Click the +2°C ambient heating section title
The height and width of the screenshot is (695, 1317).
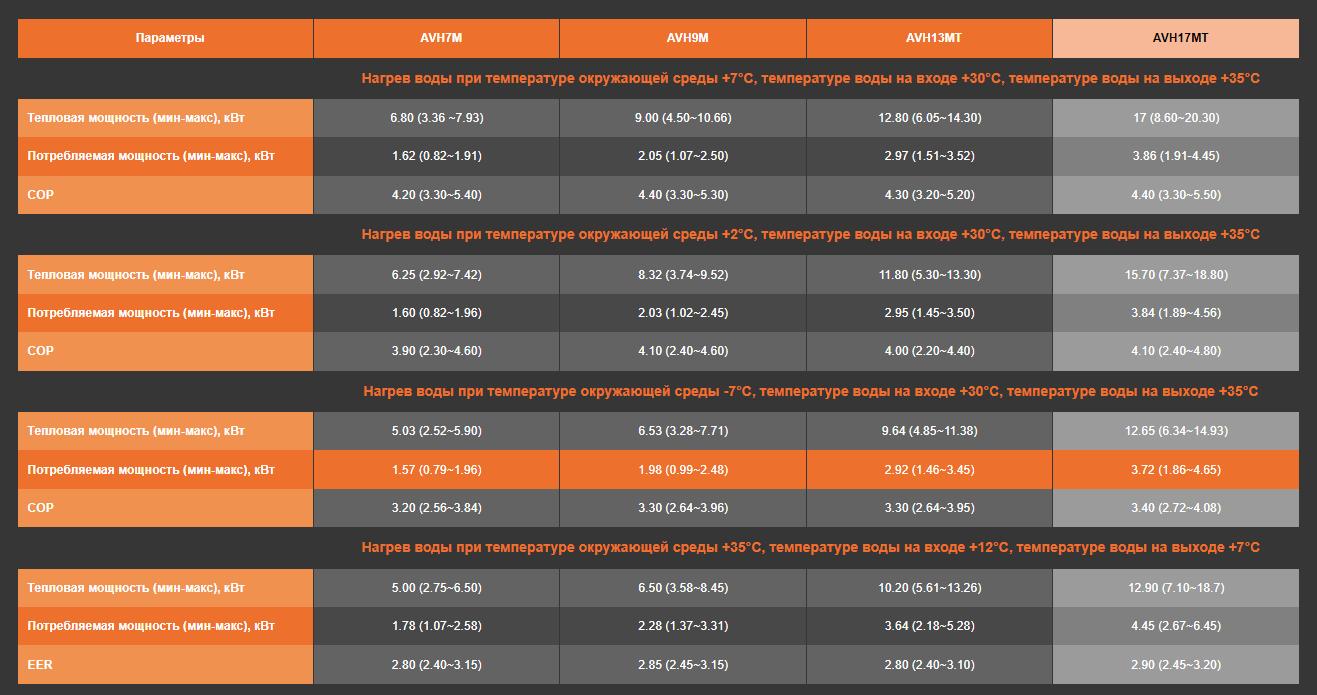pos(810,234)
